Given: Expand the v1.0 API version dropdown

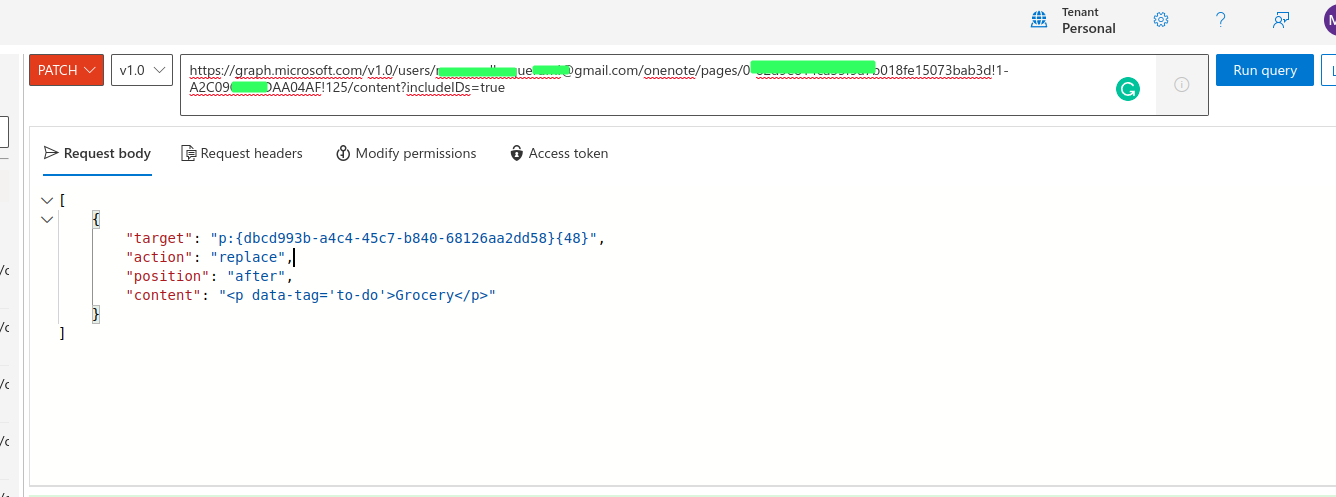Looking at the screenshot, I should coord(141,70).
